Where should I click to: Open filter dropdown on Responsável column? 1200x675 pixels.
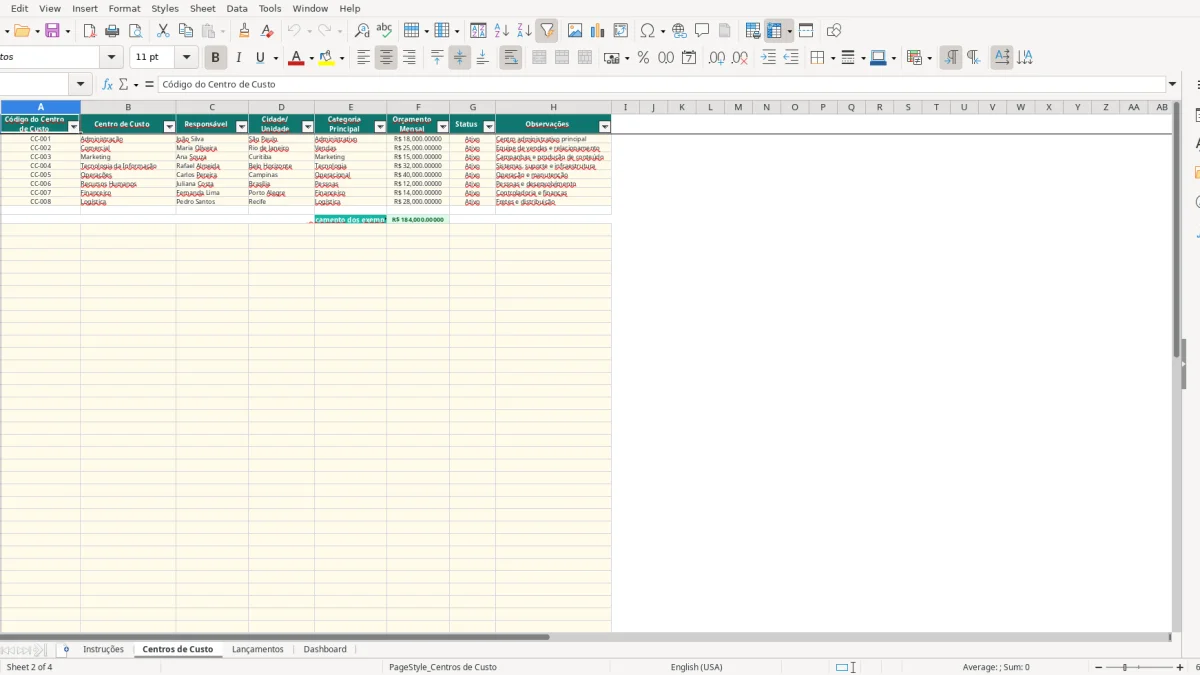tap(241, 127)
